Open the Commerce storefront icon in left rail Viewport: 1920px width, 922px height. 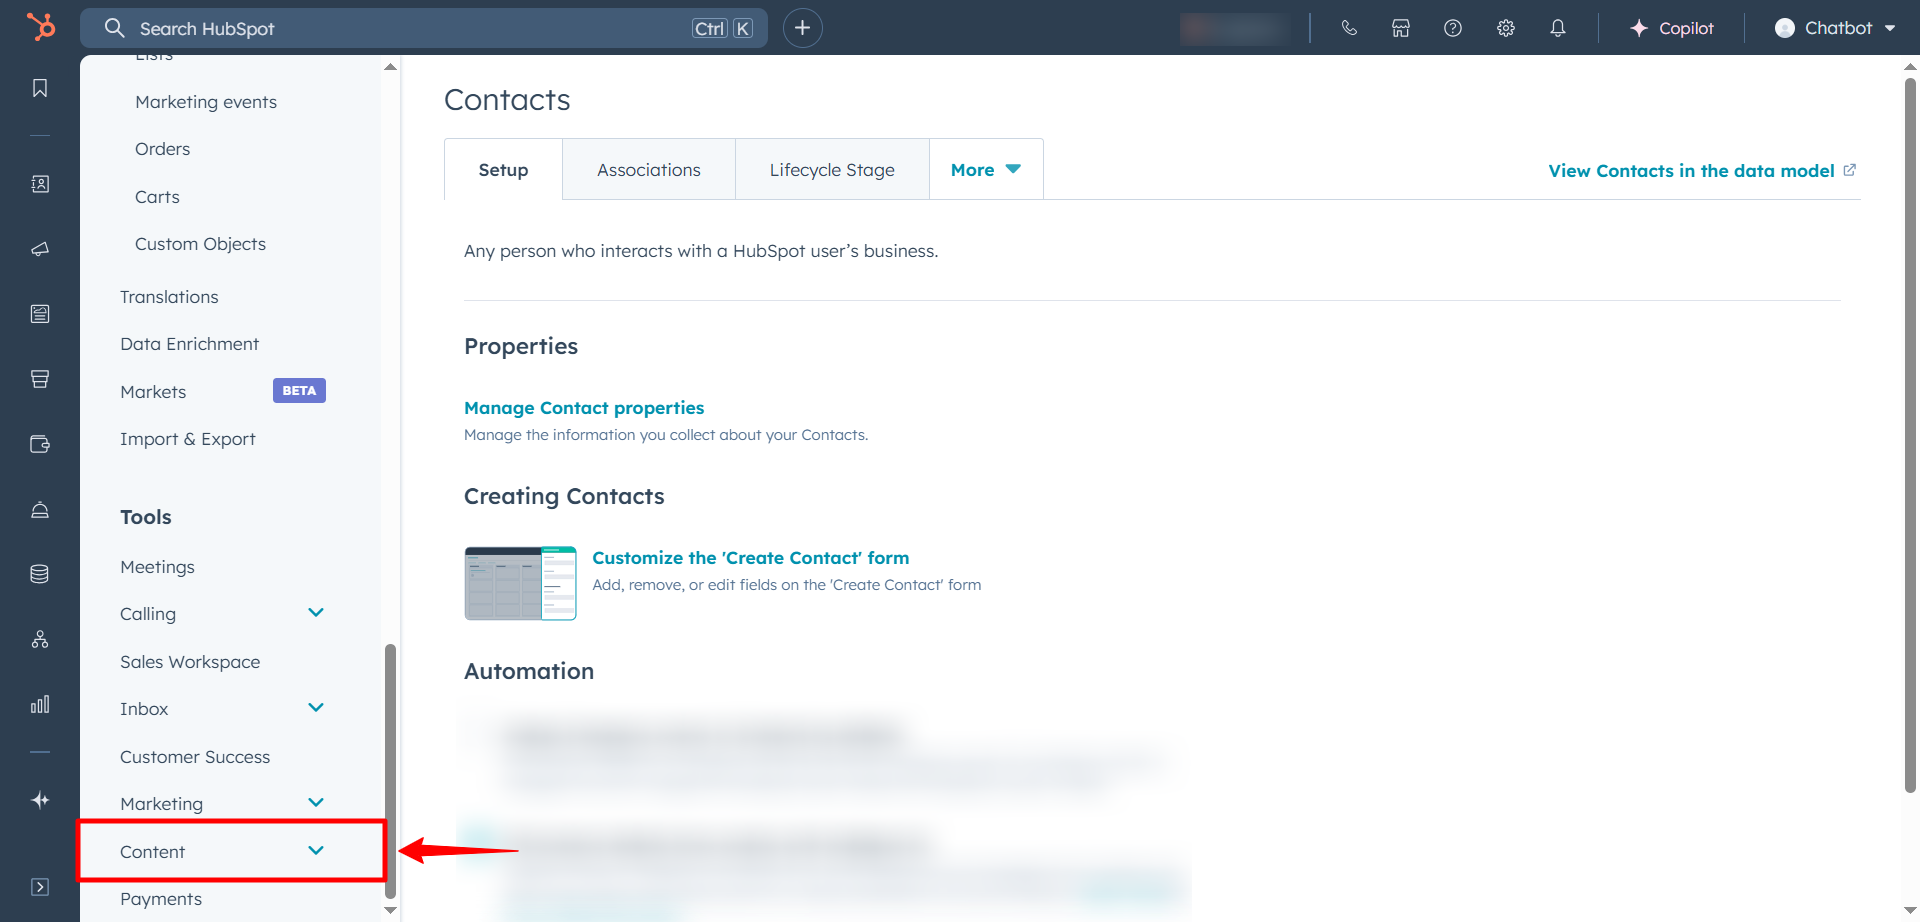pos(40,379)
